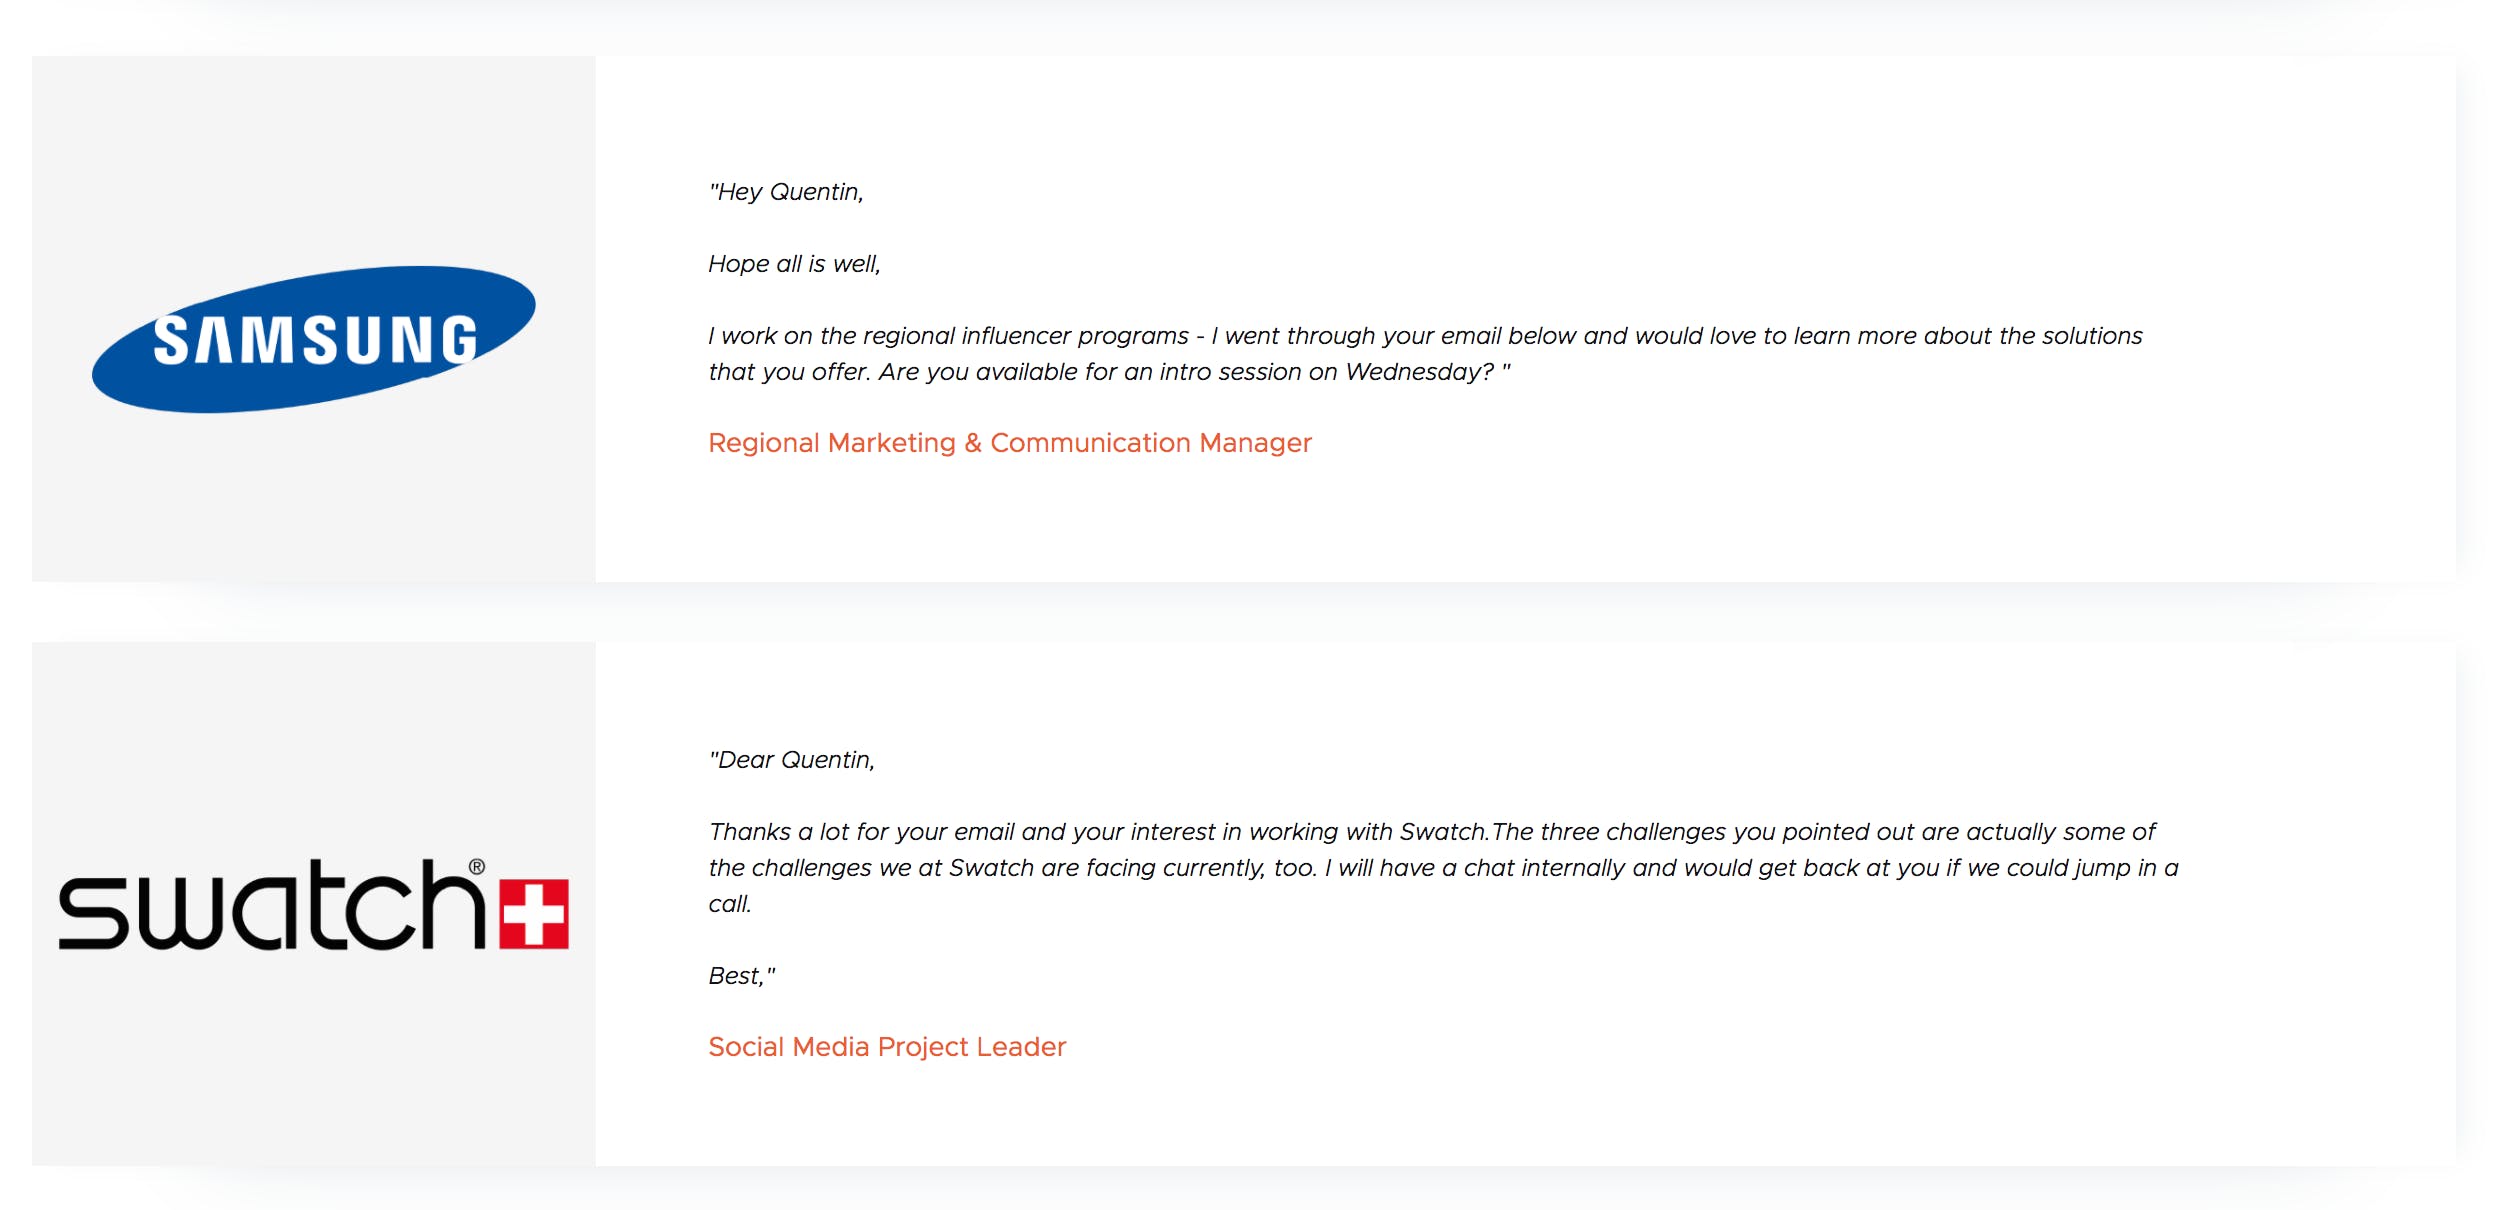The height and width of the screenshot is (1210, 2496).
Task: Open the Social Media Project Leader link
Action: click(887, 1046)
